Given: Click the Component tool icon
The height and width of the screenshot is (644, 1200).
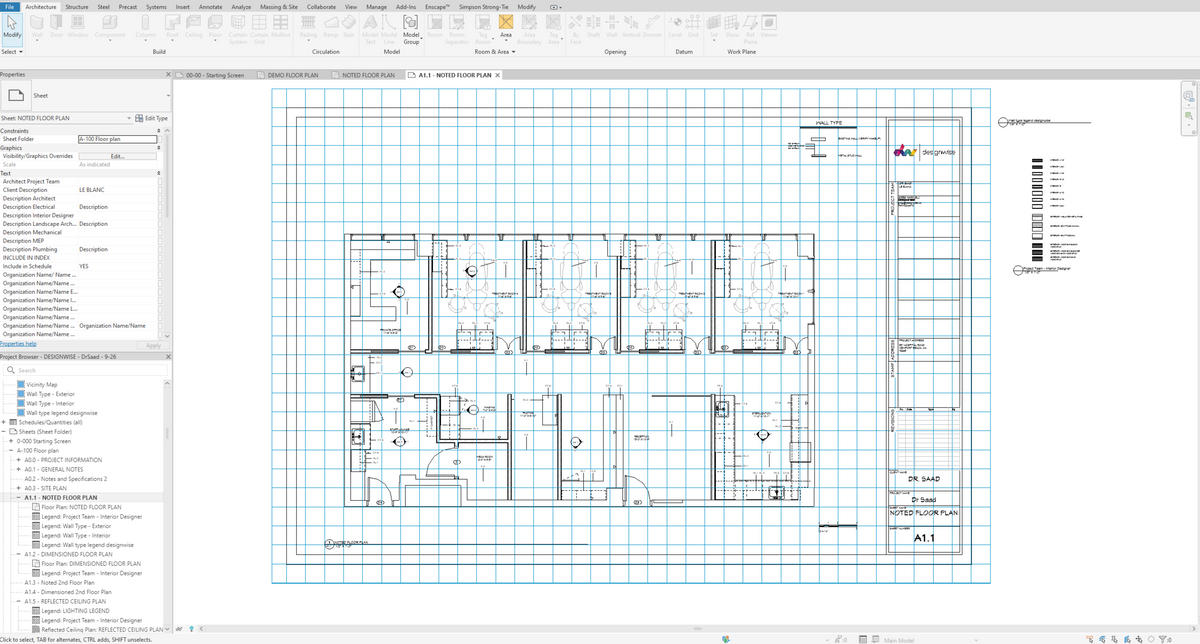Looking at the screenshot, I should (110, 23).
